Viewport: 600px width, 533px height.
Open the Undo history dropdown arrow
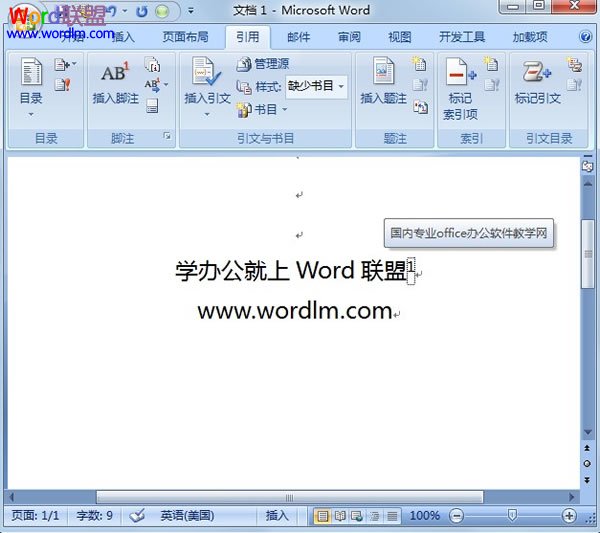pyautogui.click(x=125, y=11)
